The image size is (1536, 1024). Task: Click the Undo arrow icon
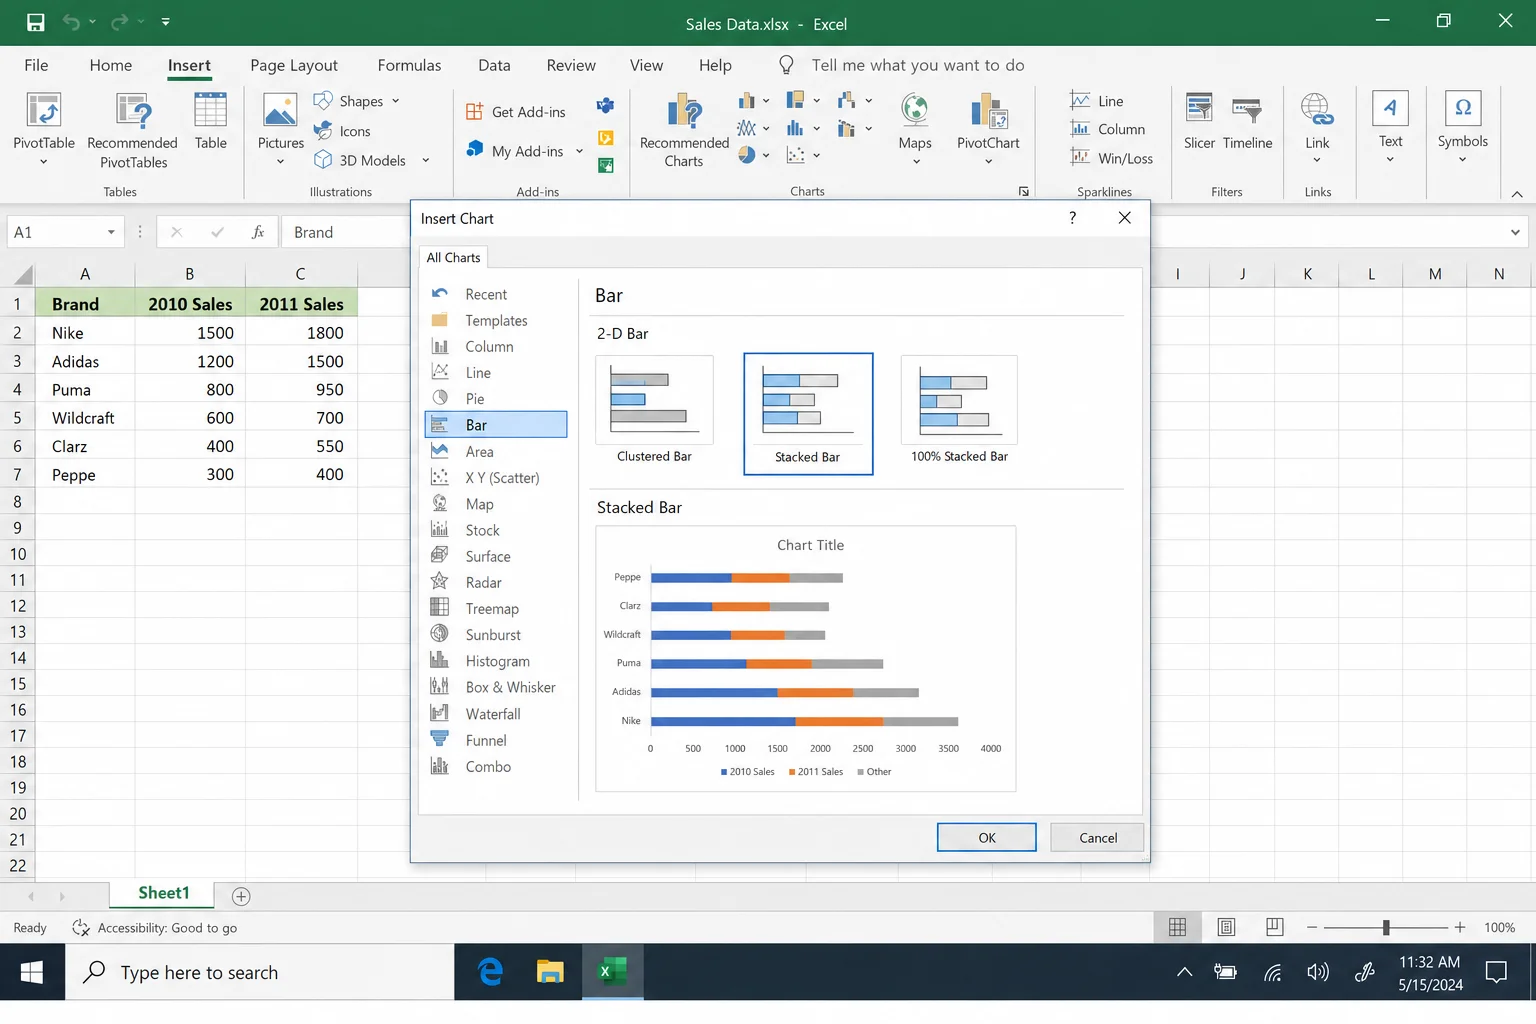click(x=71, y=22)
